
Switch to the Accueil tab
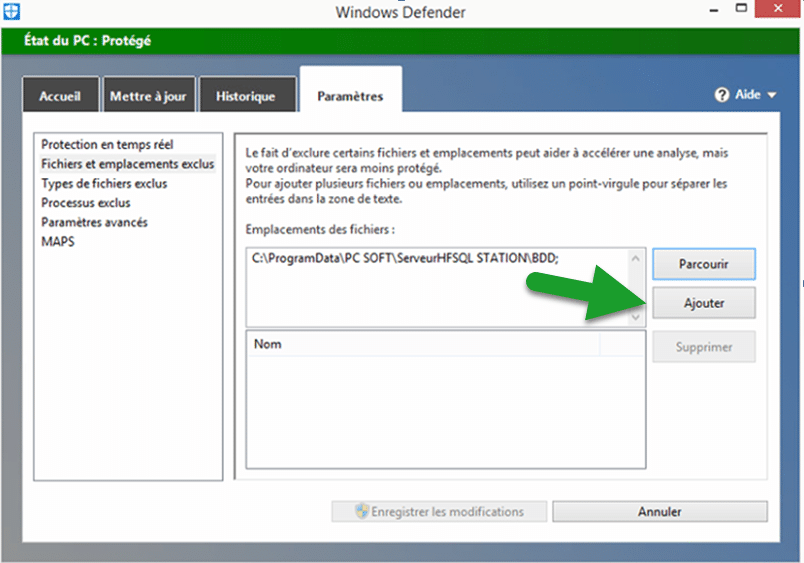click(61, 95)
